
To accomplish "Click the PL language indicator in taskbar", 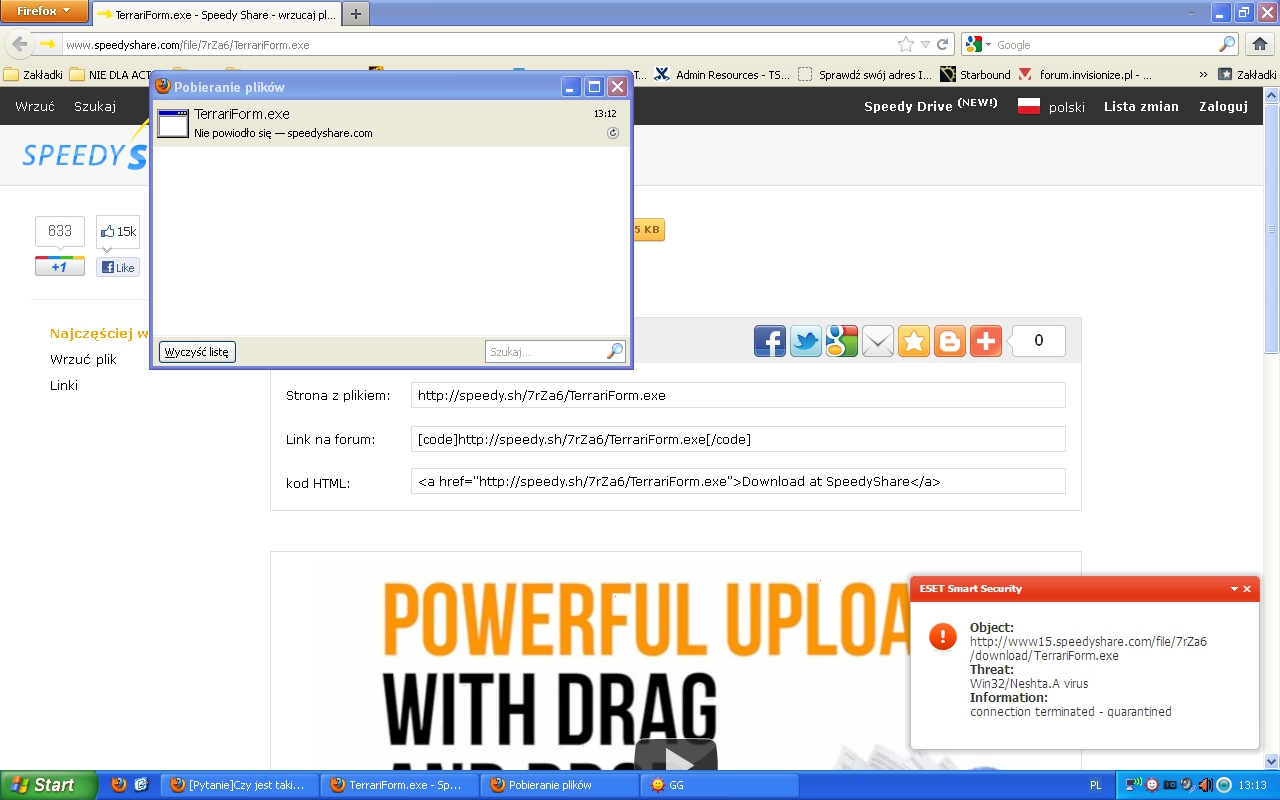I will (1095, 785).
